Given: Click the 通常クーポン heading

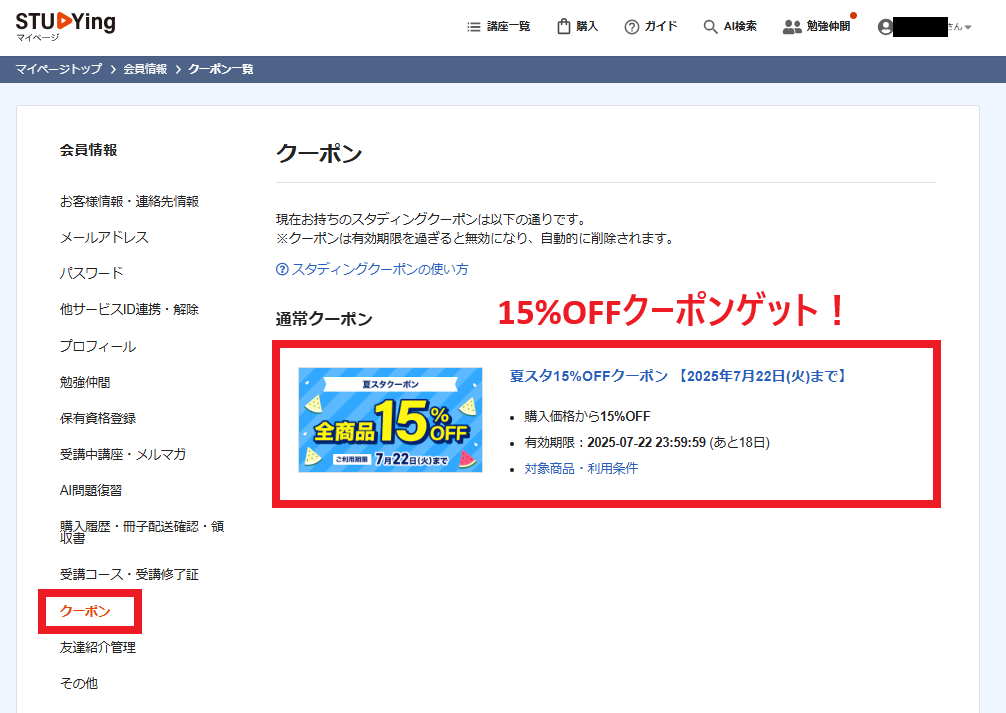Looking at the screenshot, I should [x=324, y=319].
